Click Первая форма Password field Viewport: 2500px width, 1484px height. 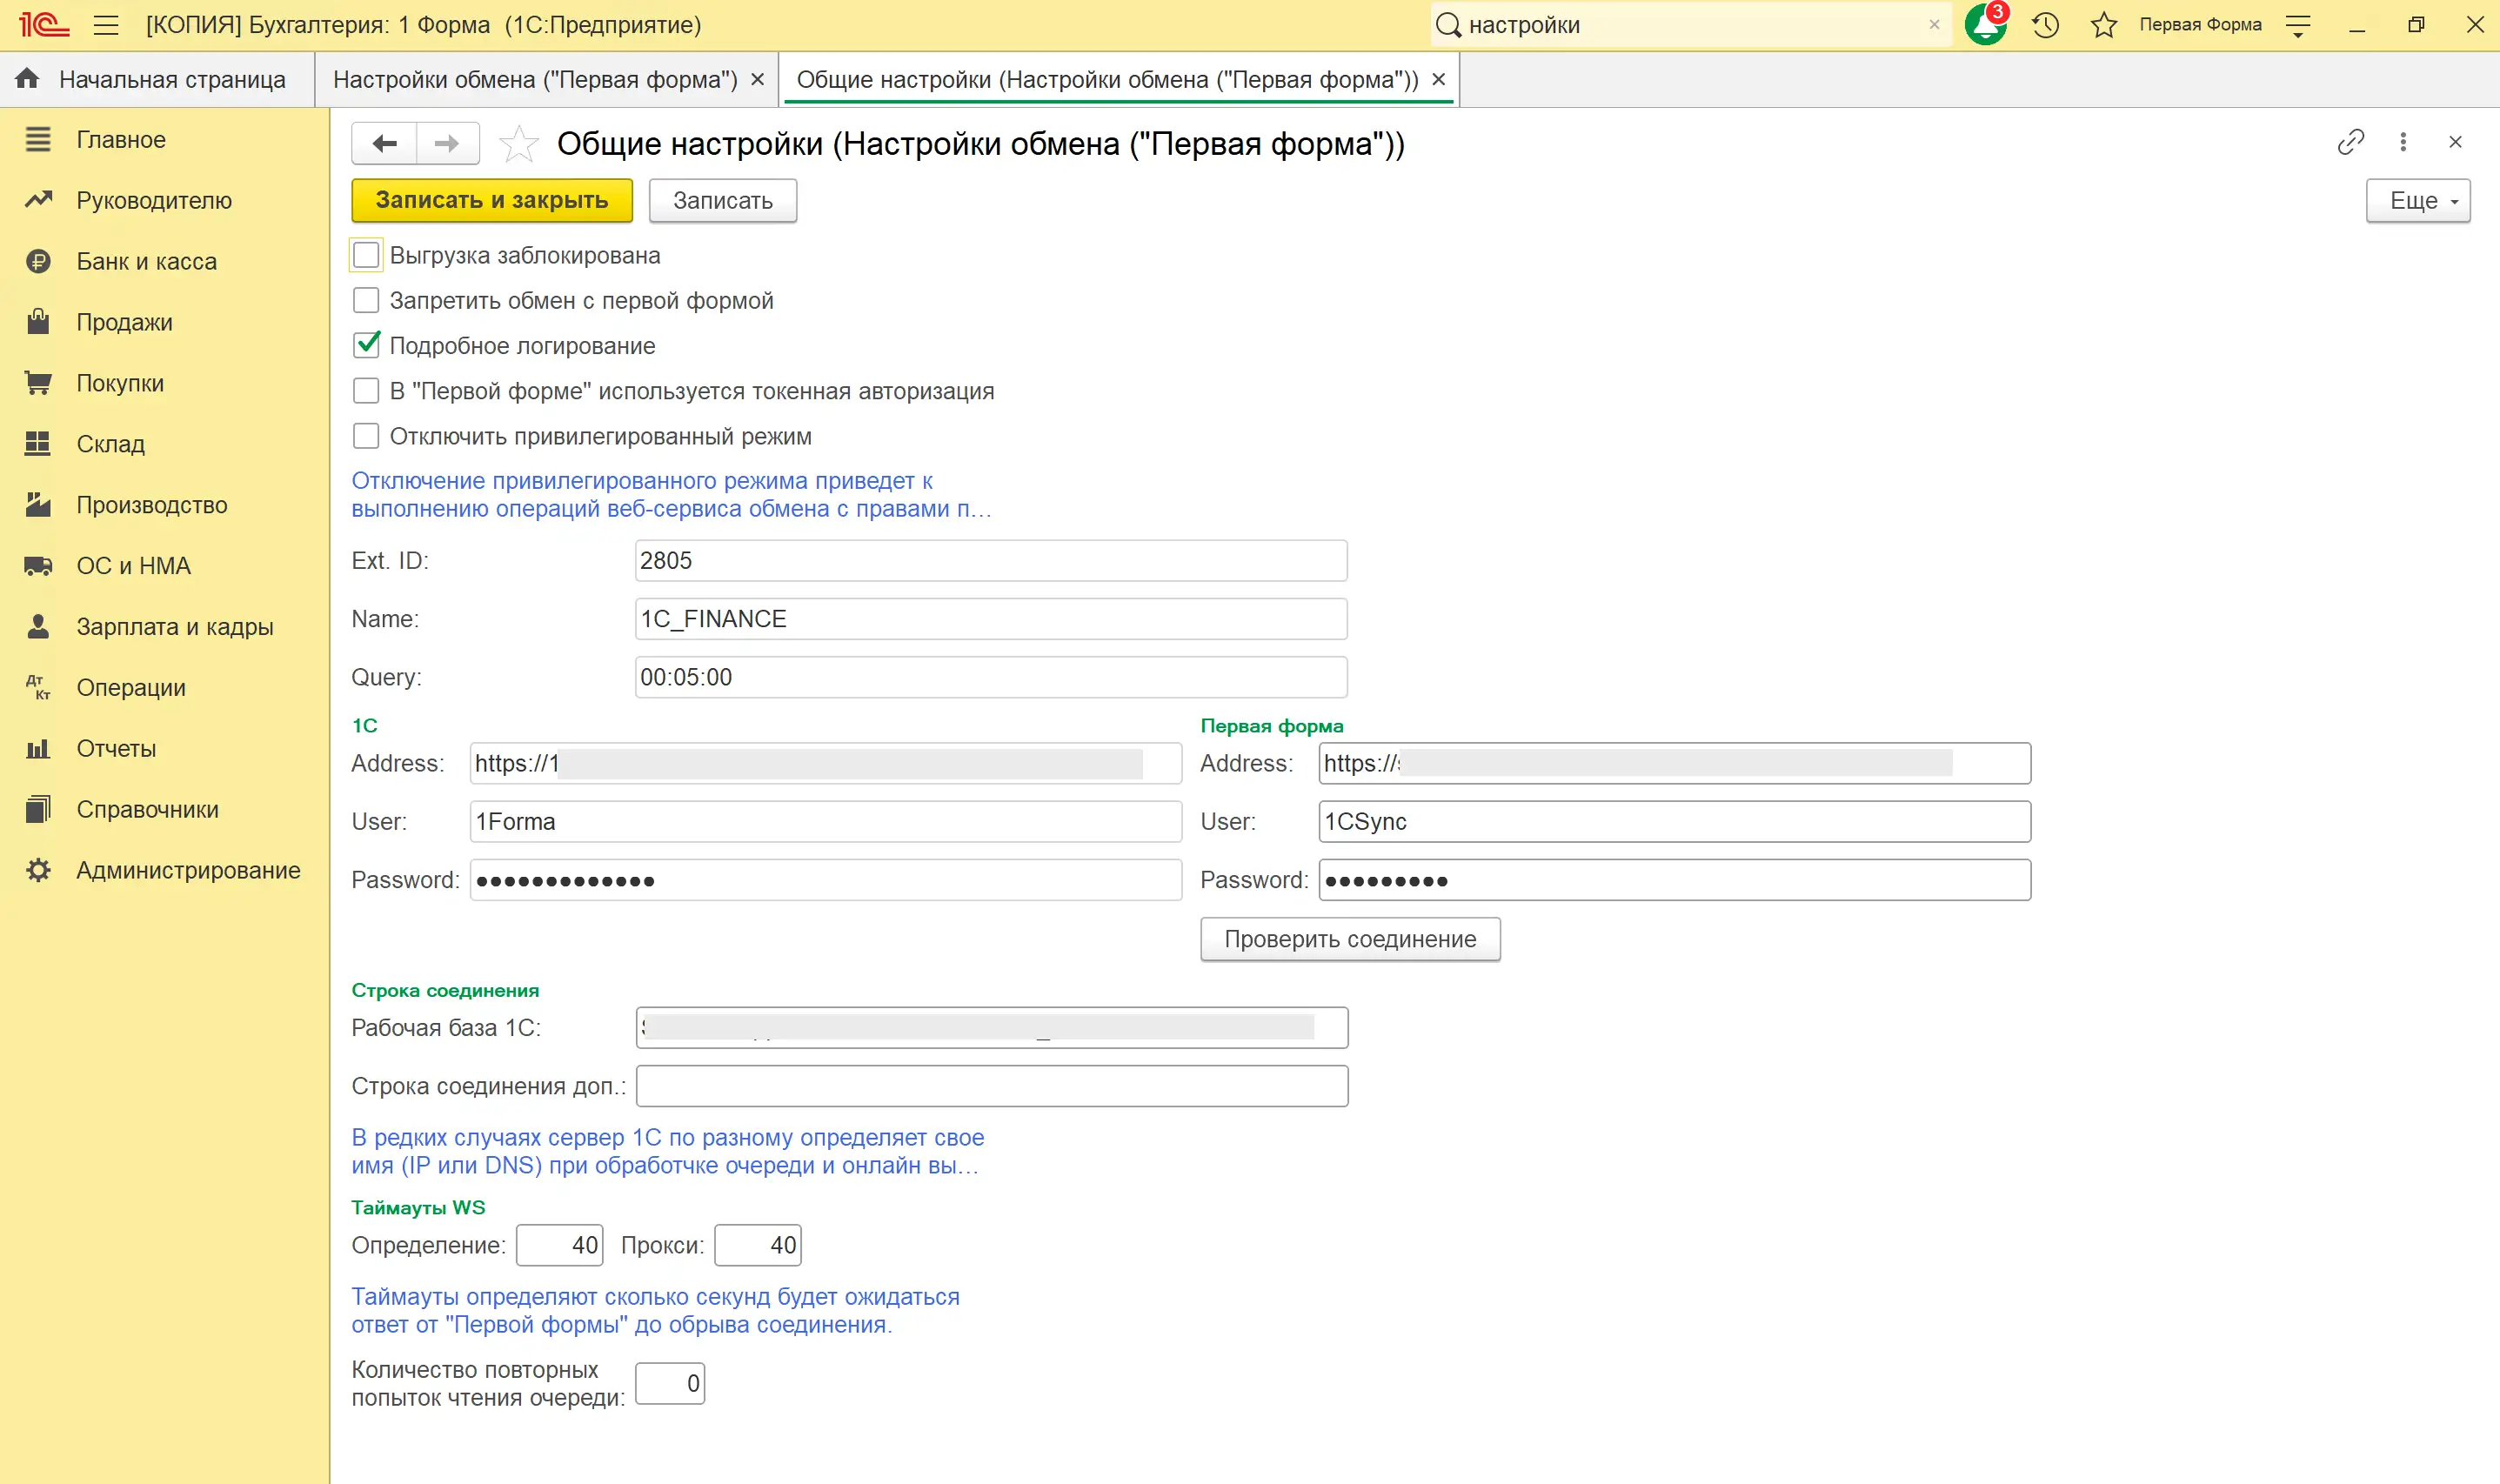(1675, 881)
